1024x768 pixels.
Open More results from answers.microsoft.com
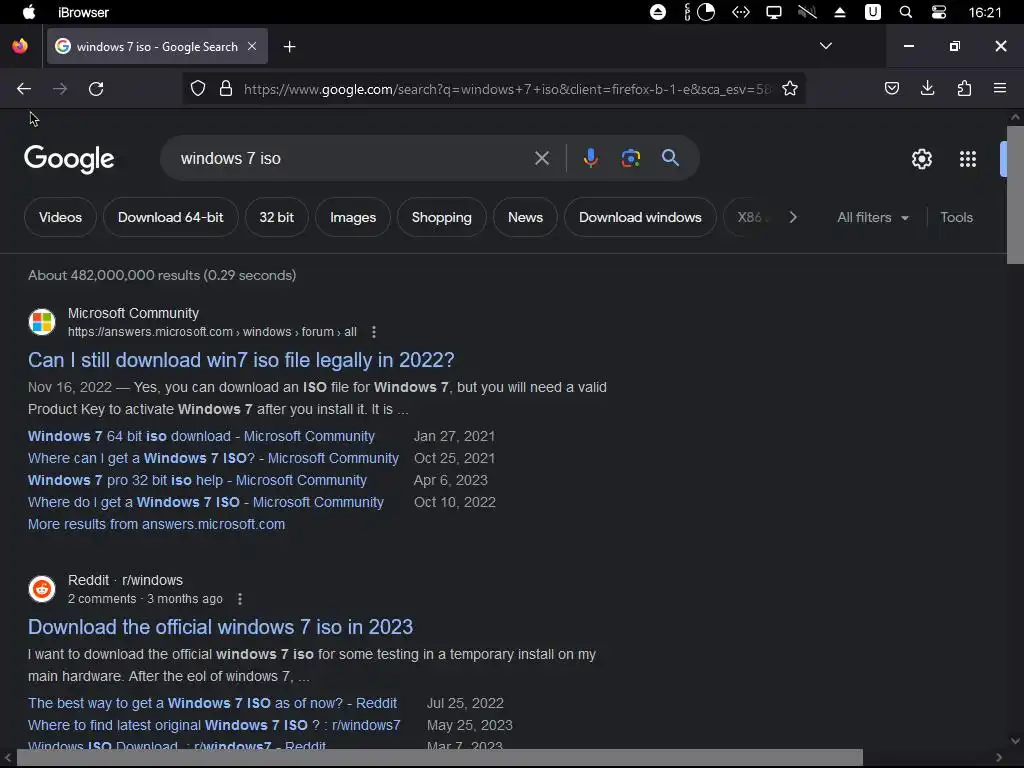(x=156, y=524)
